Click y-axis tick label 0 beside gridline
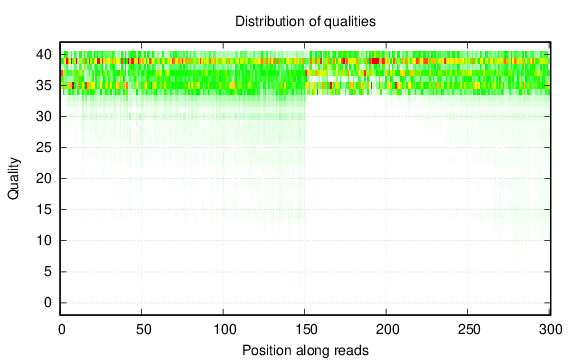 pos(48,303)
